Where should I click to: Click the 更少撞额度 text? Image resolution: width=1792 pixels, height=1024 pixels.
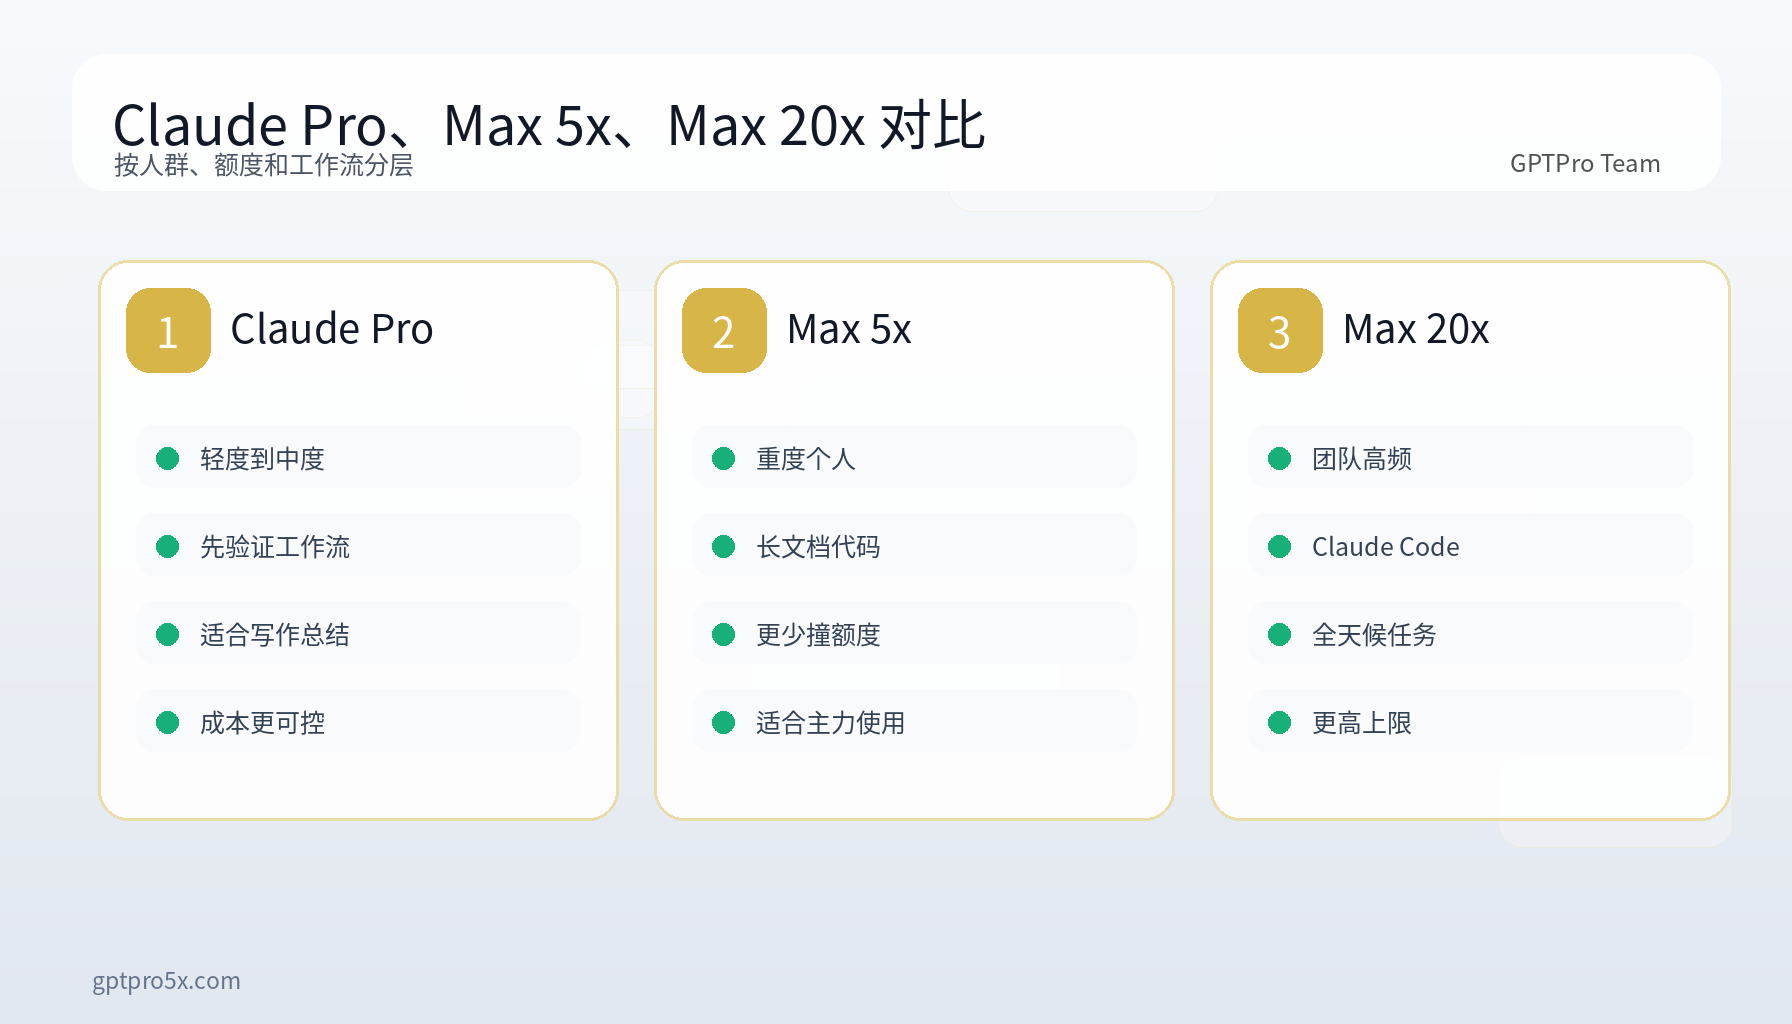(x=818, y=635)
